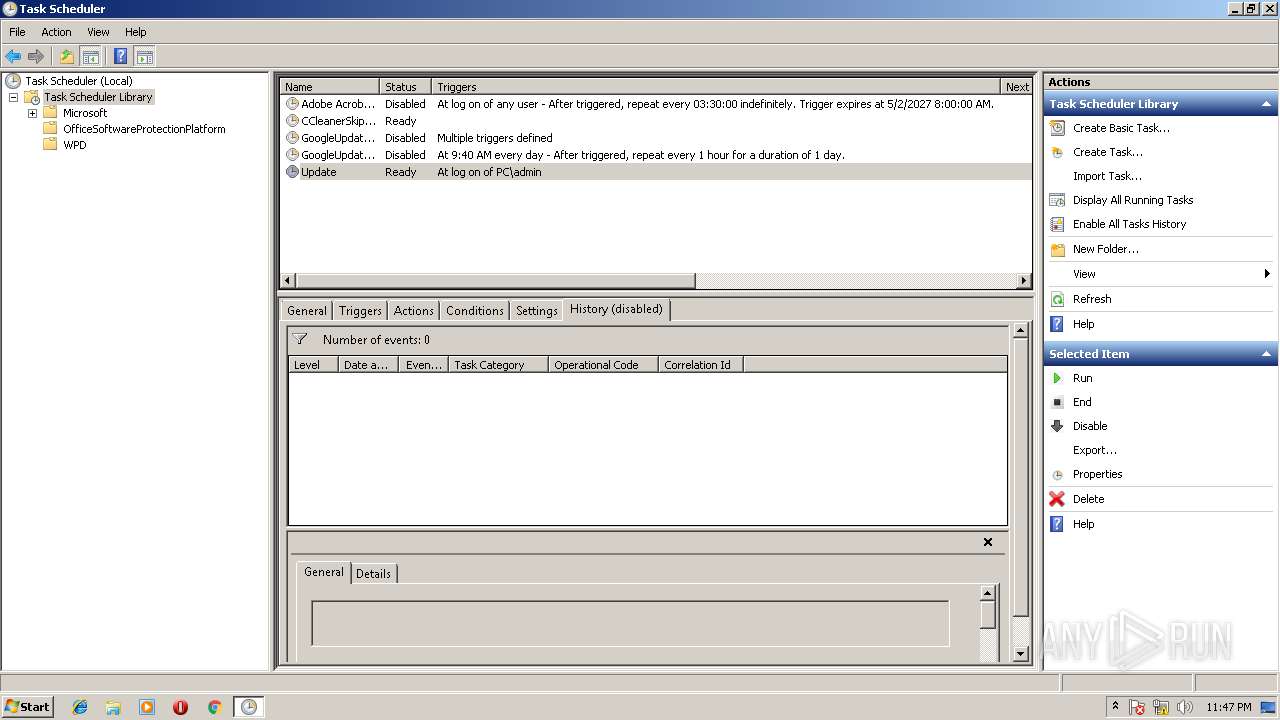Image resolution: width=1280 pixels, height=720 pixels.
Task: Expand the View submenu arrow
Action: (x=1266, y=274)
